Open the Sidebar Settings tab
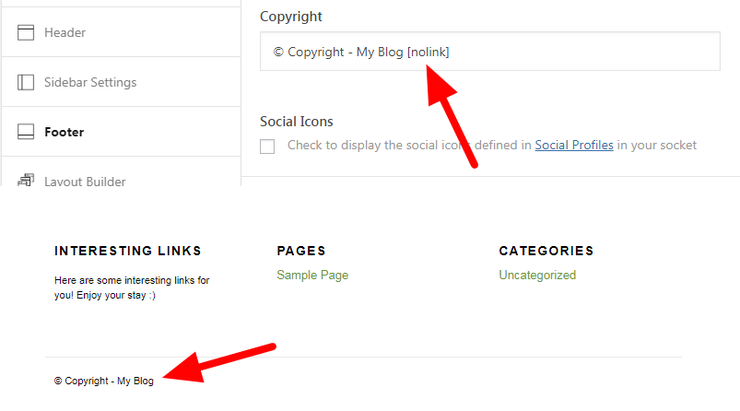Screen dimensions: 740x411 pyautogui.click(x=90, y=82)
